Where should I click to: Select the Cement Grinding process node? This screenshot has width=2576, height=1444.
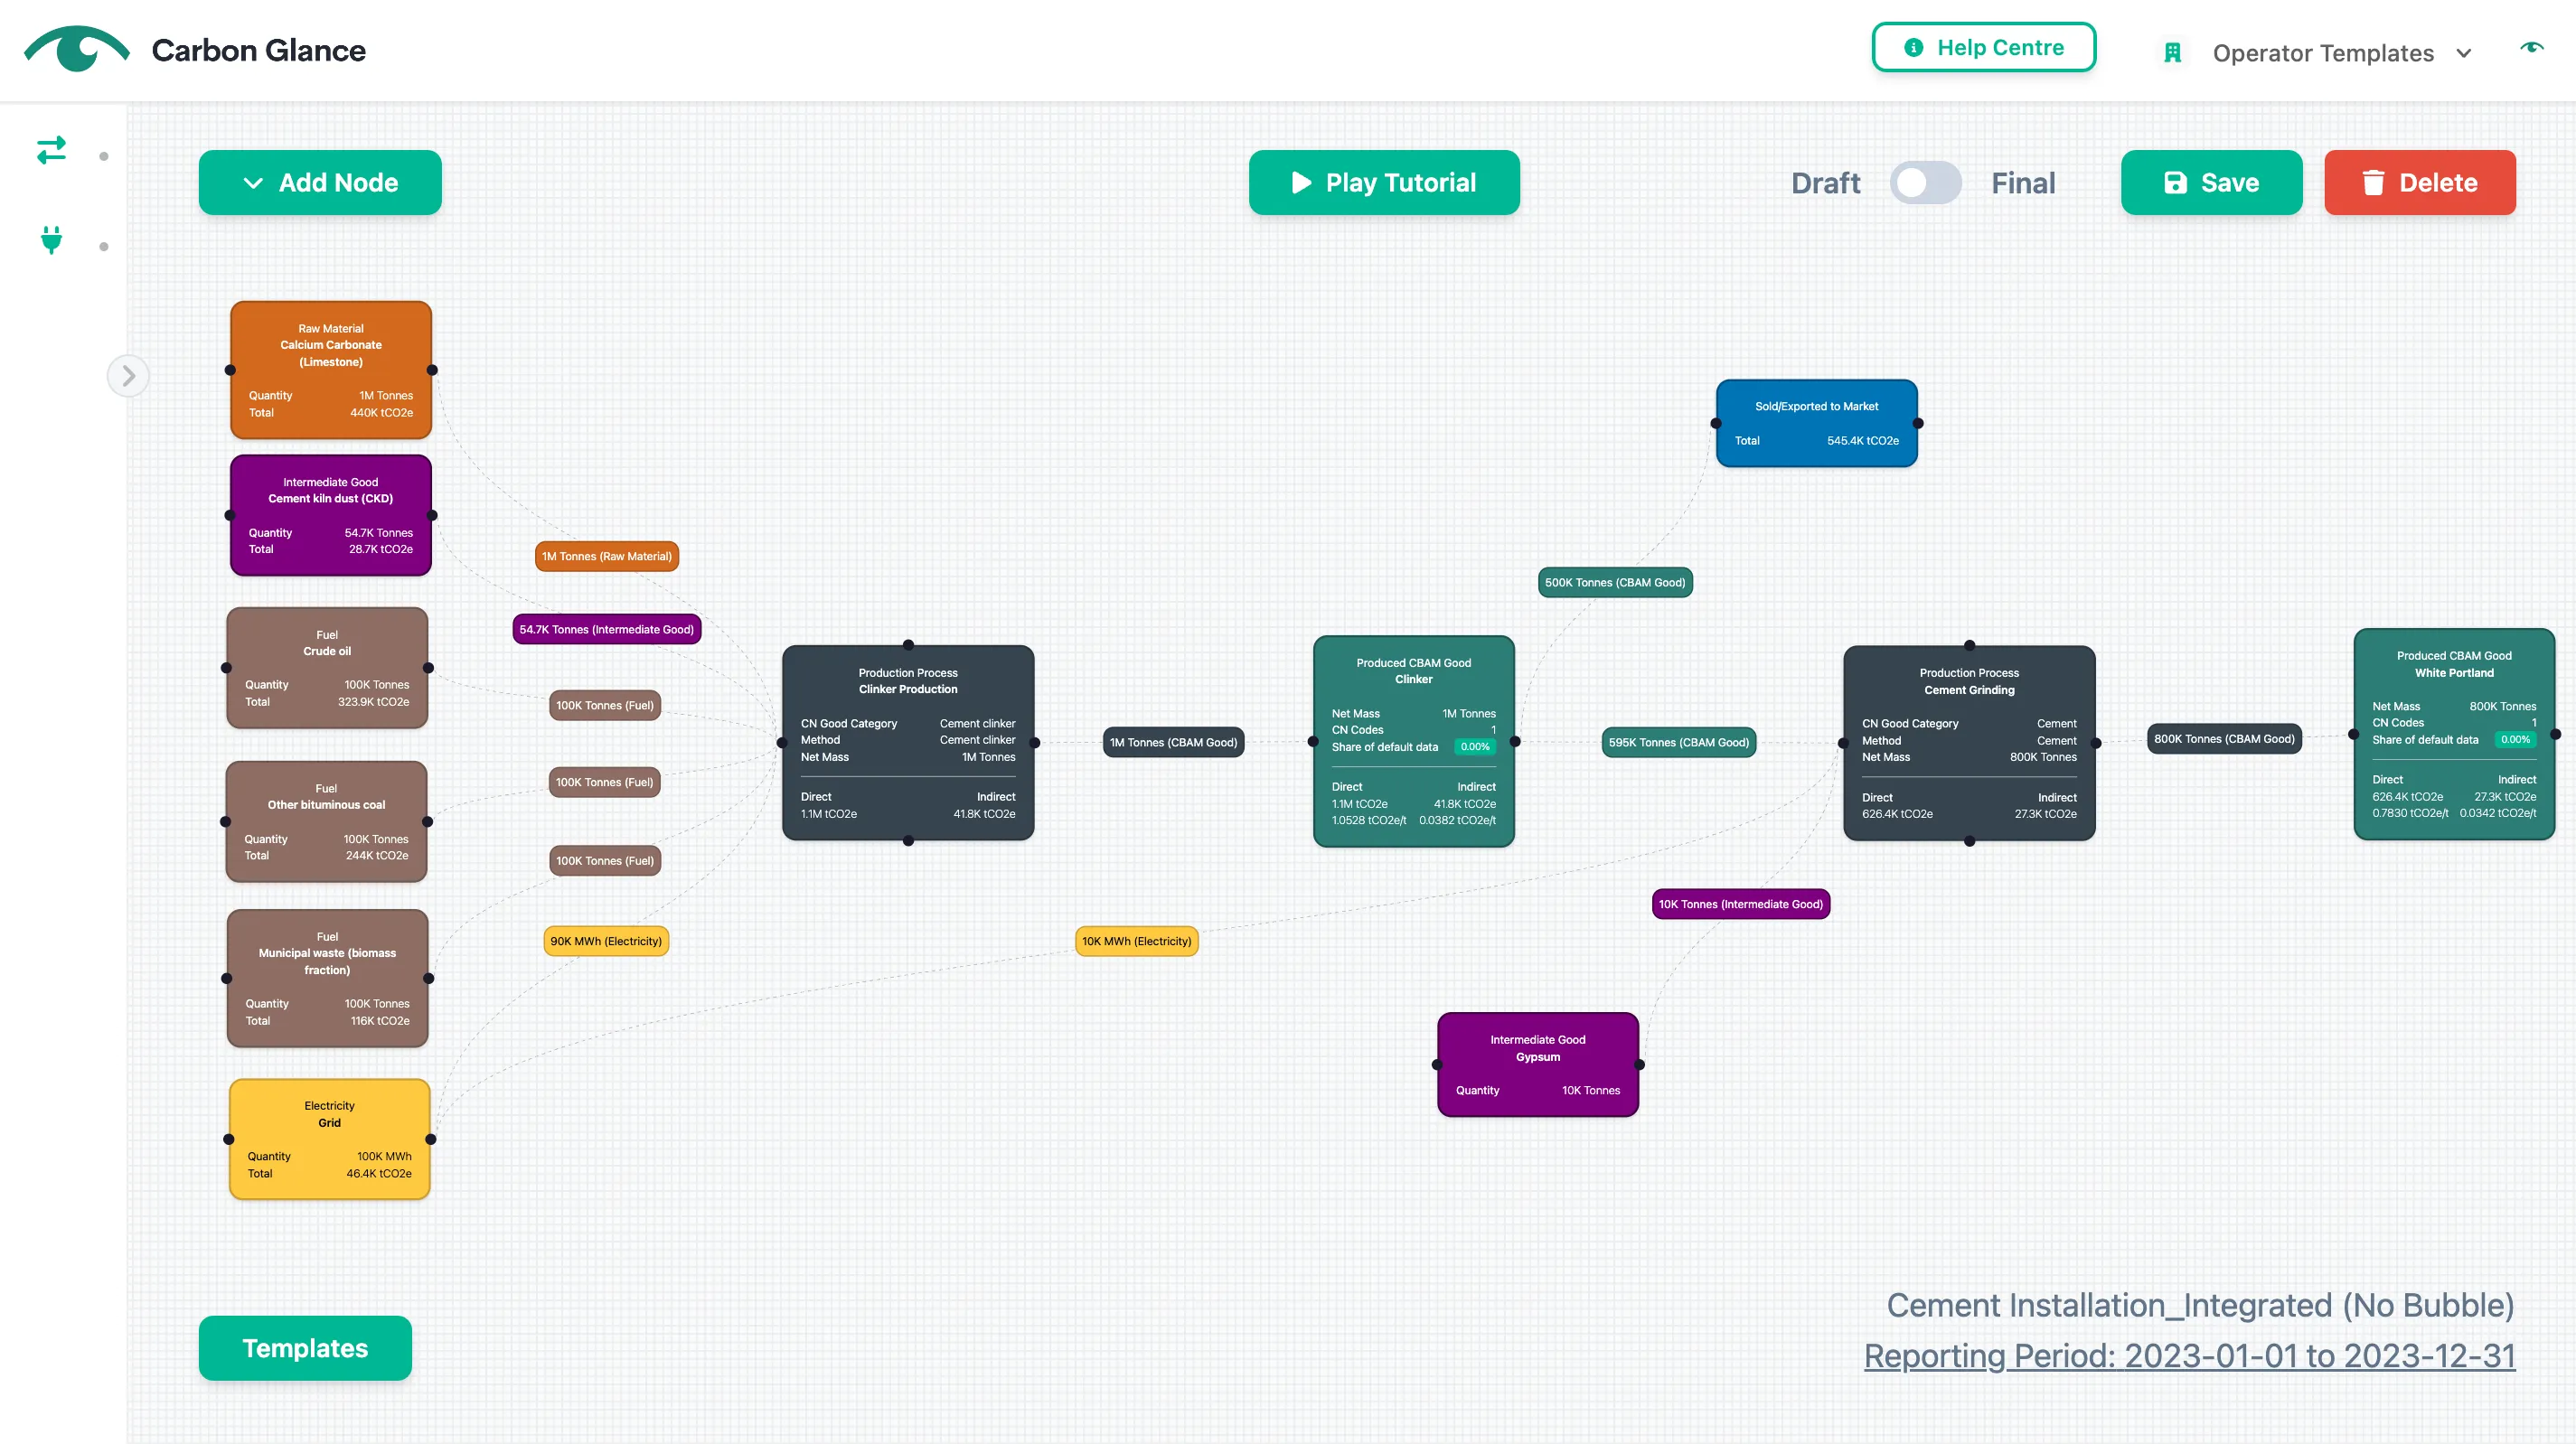(x=1969, y=743)
